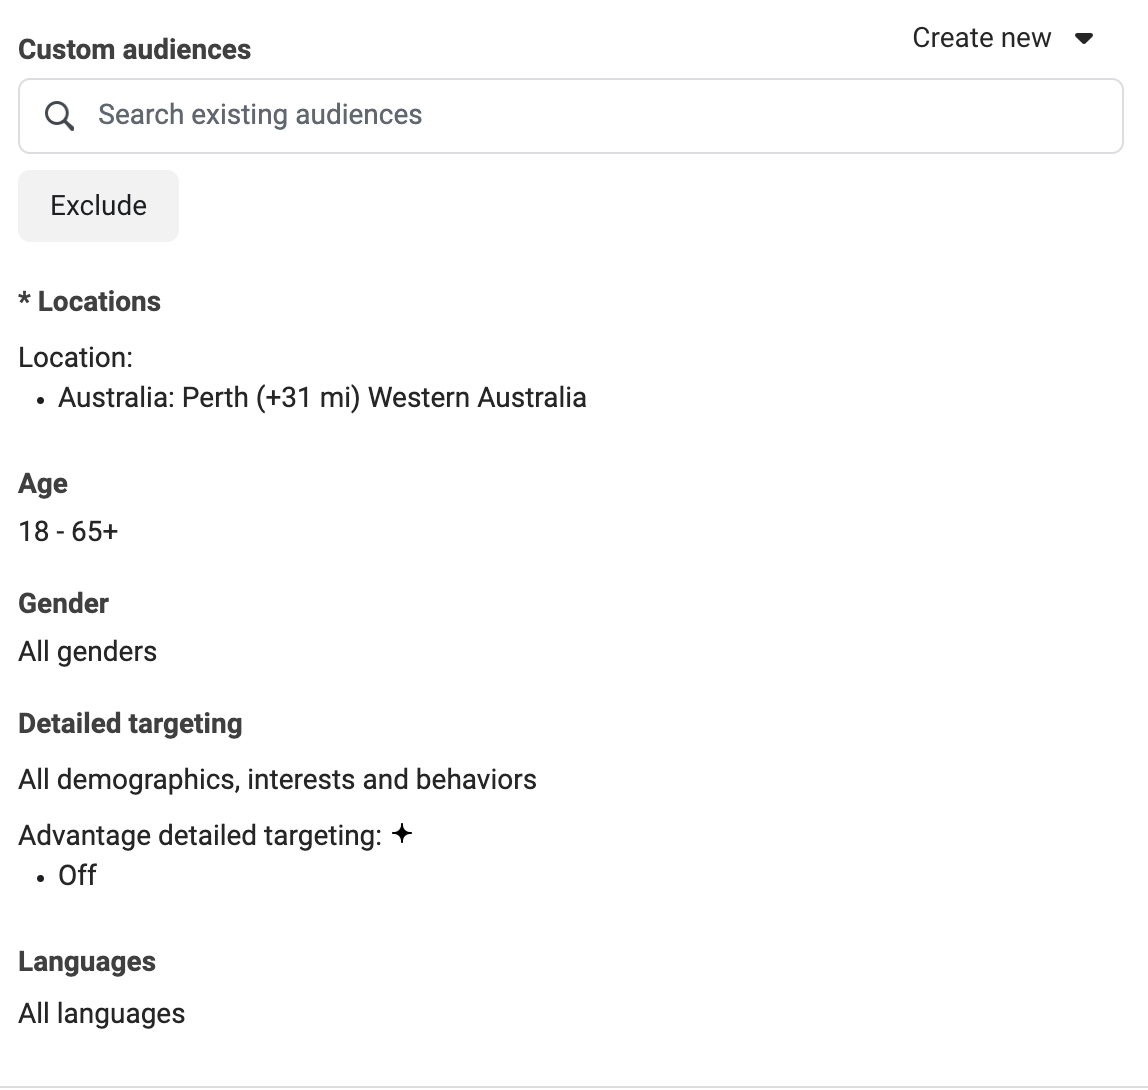Select the Gender section heading

coord(64,604)
